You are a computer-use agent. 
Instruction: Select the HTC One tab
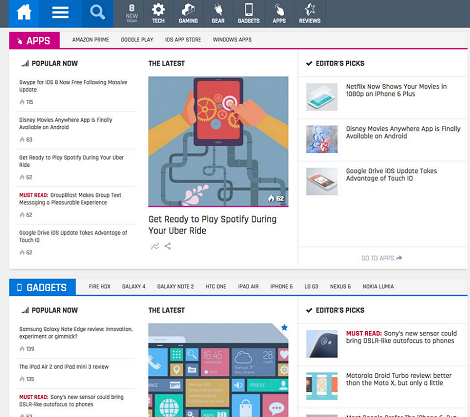[x=216, y=286]
